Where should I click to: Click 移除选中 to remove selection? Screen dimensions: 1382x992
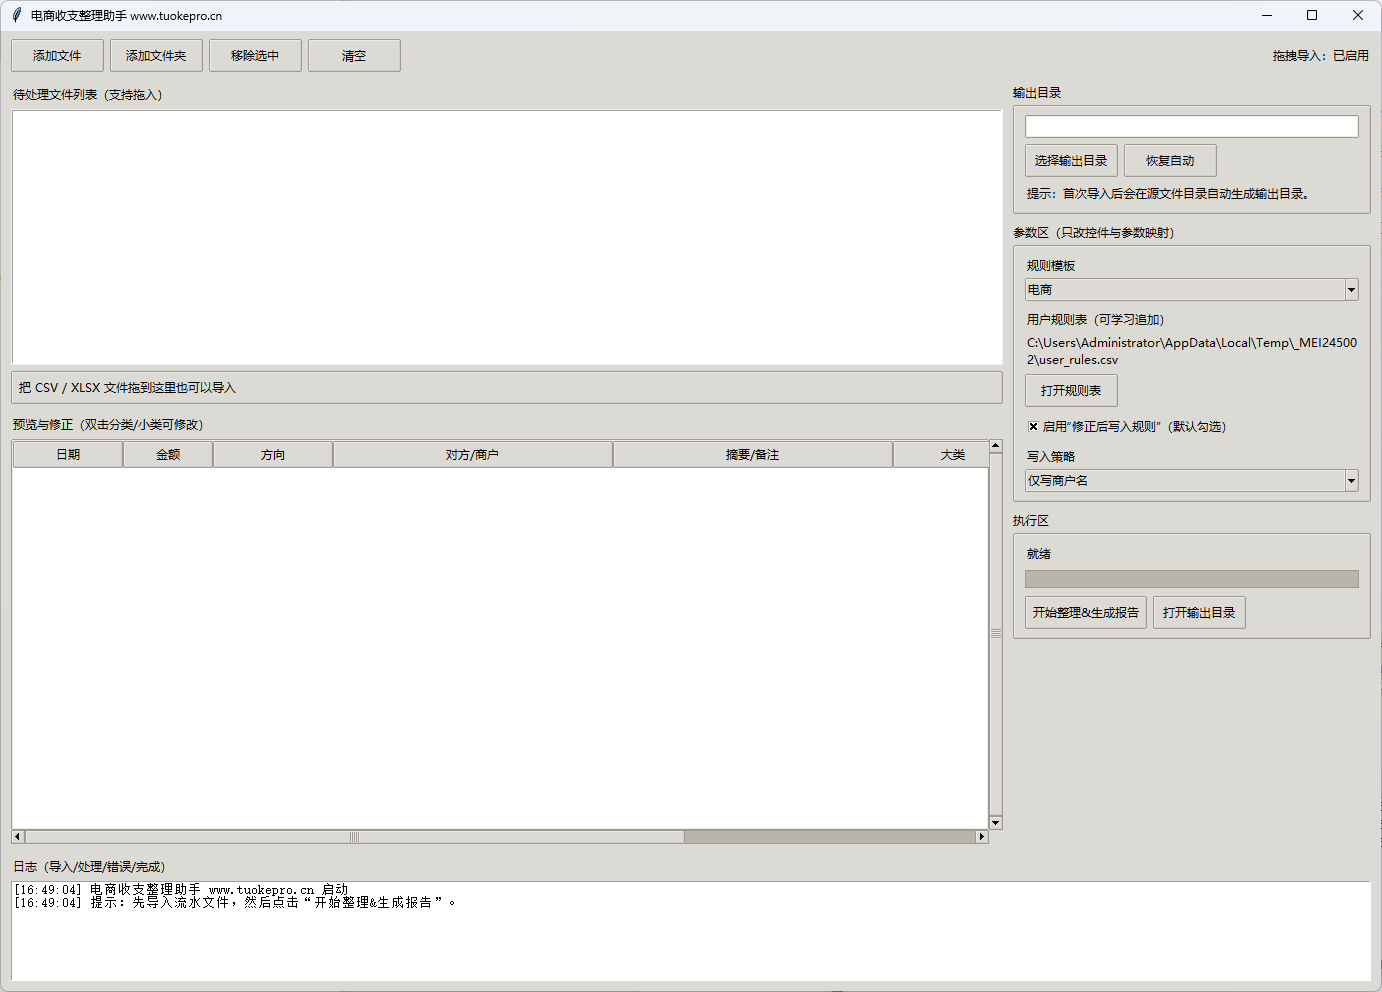255,56
